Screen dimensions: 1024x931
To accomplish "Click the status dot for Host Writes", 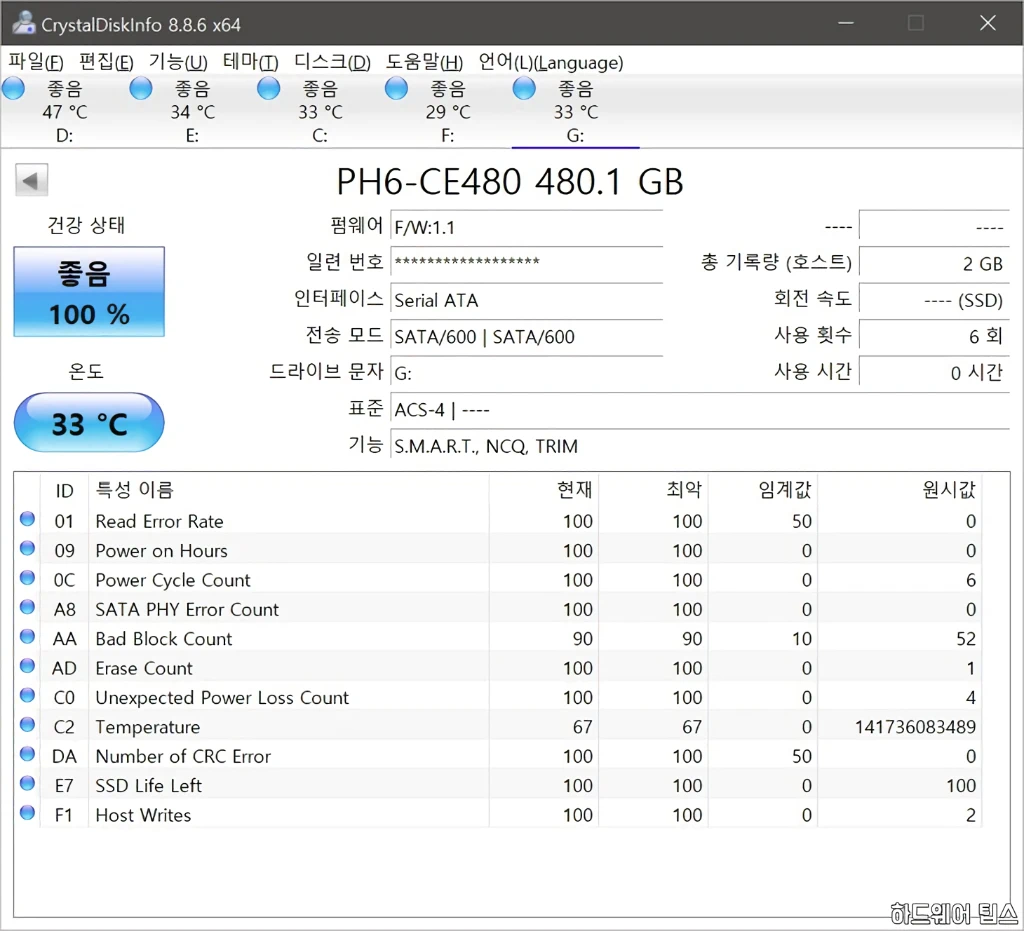I will [27, 813].
